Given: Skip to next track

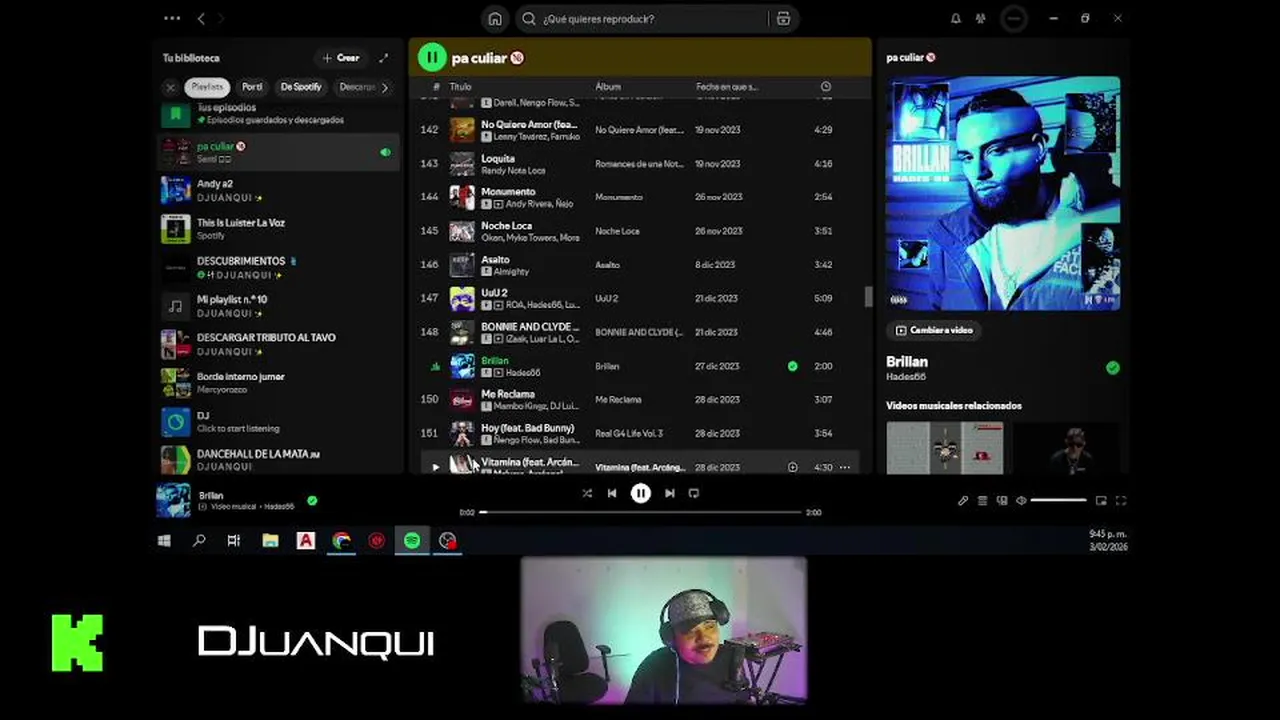Looking at the screenshot, I should click(x=670, y=493).
